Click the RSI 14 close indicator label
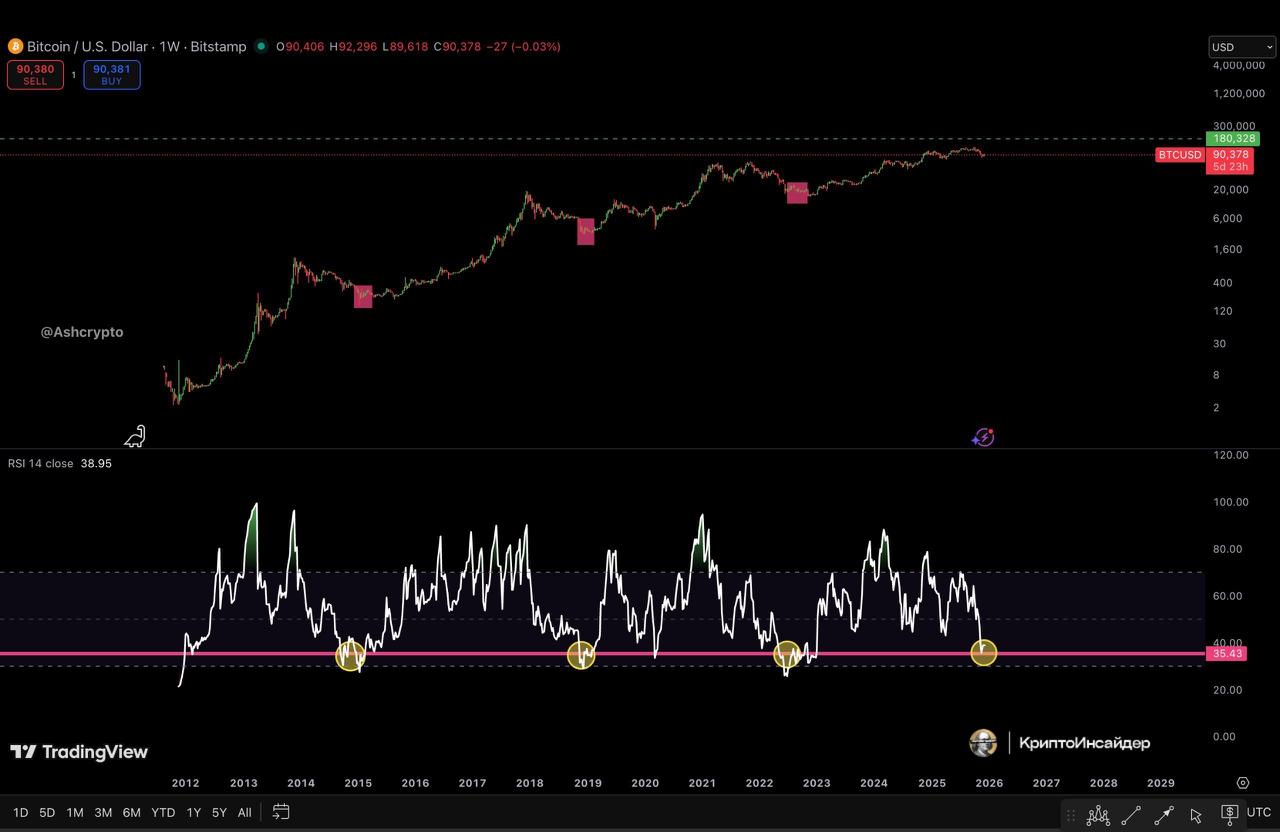The image size is (1280, 832). [41, 463]
